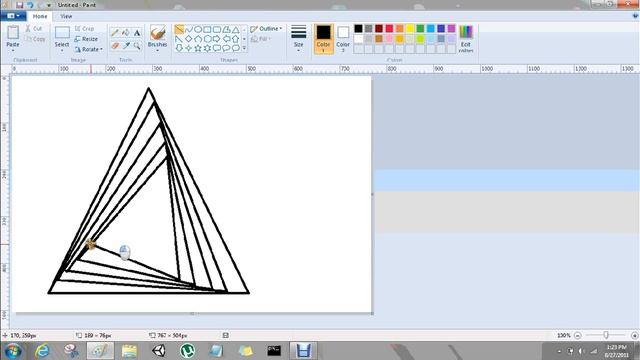The image size is (640, 360).
Task: Click the zoom out minus button
Action: coord(578,335)
